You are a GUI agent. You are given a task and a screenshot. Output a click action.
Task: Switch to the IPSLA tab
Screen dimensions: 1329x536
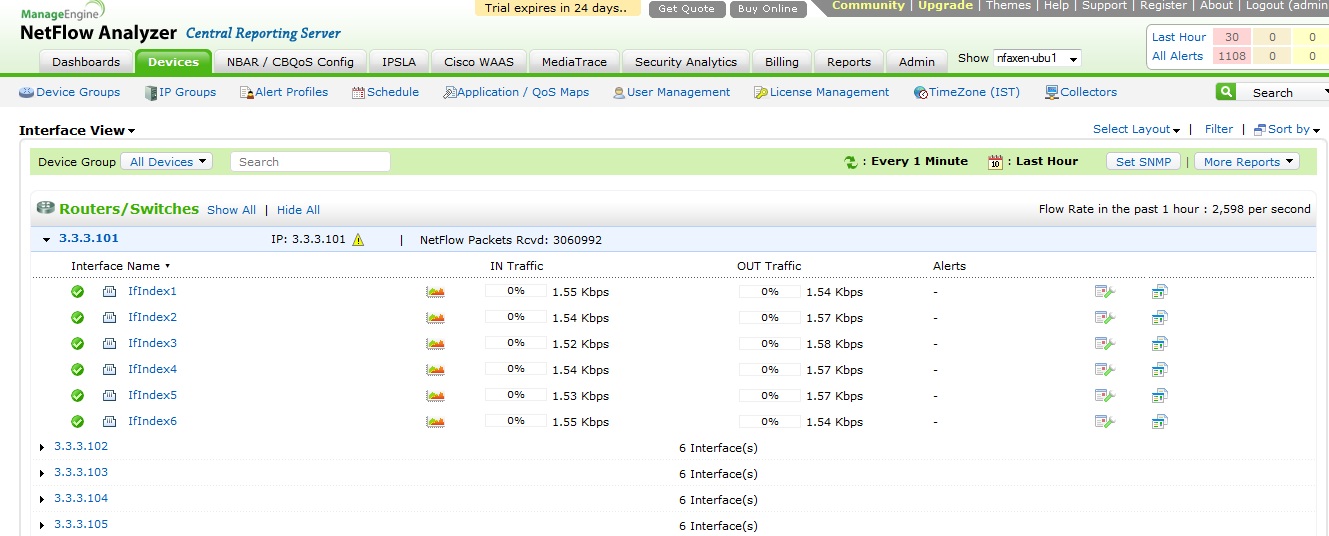coord(399,62)
